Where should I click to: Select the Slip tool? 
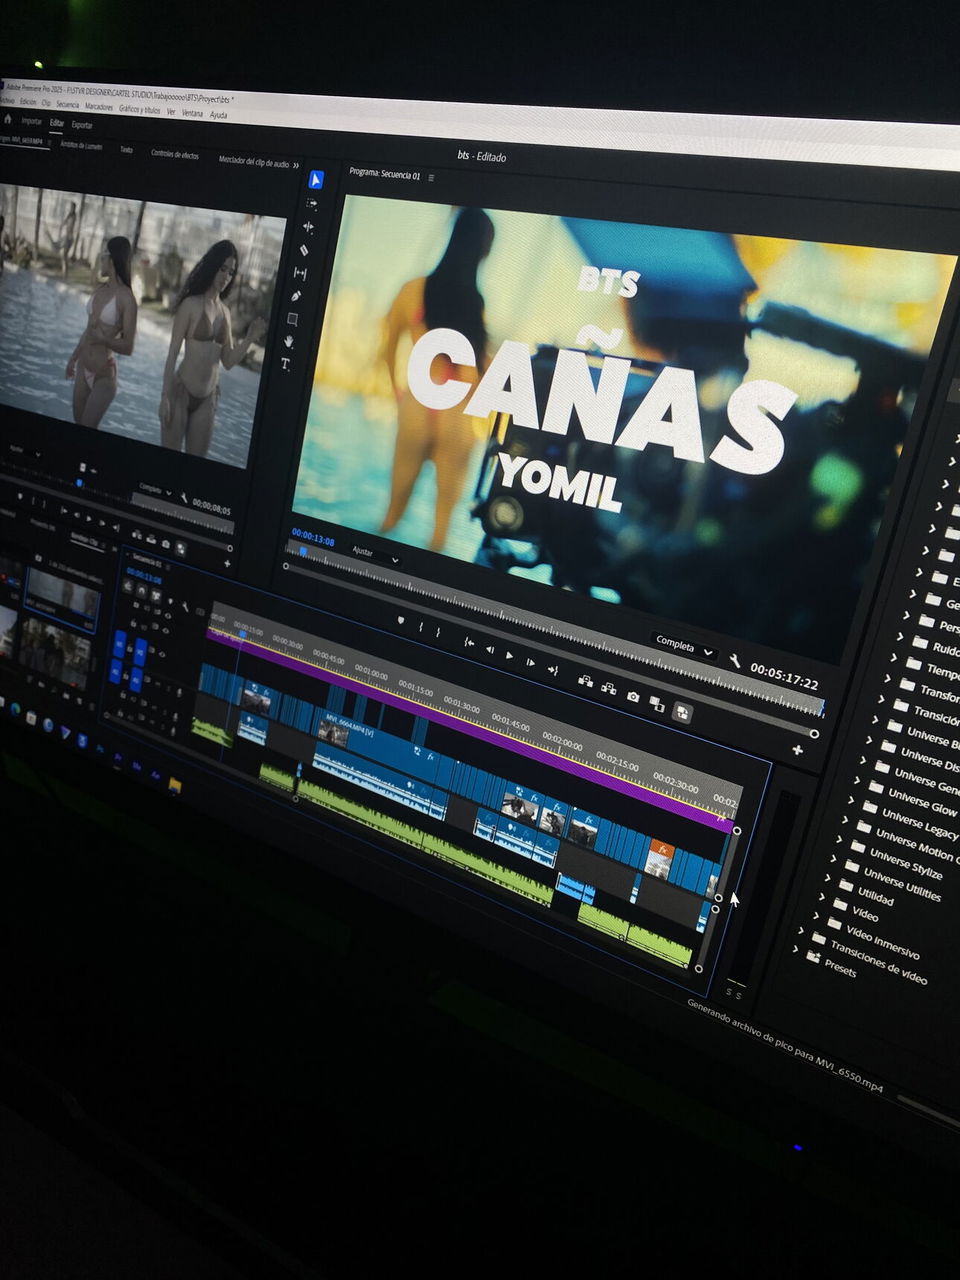tap(300, 273)
